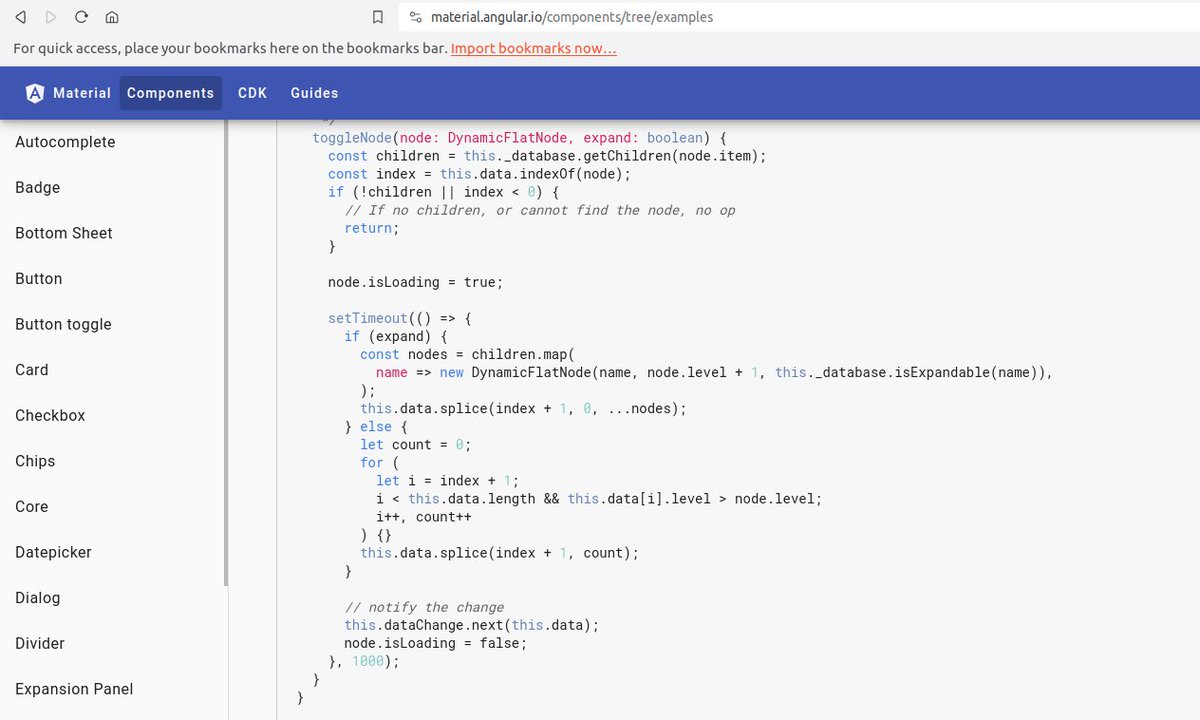This screenshot has width=1200, height=720.
Task: Click 'node.isLoading = true;' code line
Action: pos(415,282)
